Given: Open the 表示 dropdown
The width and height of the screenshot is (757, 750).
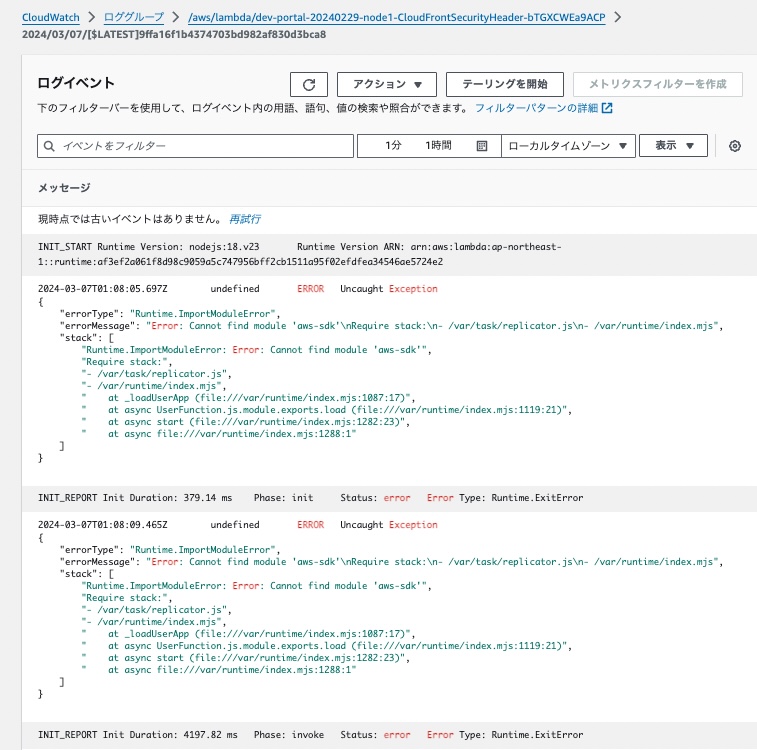Looking at the screenshot, I should tap(673, 146).
